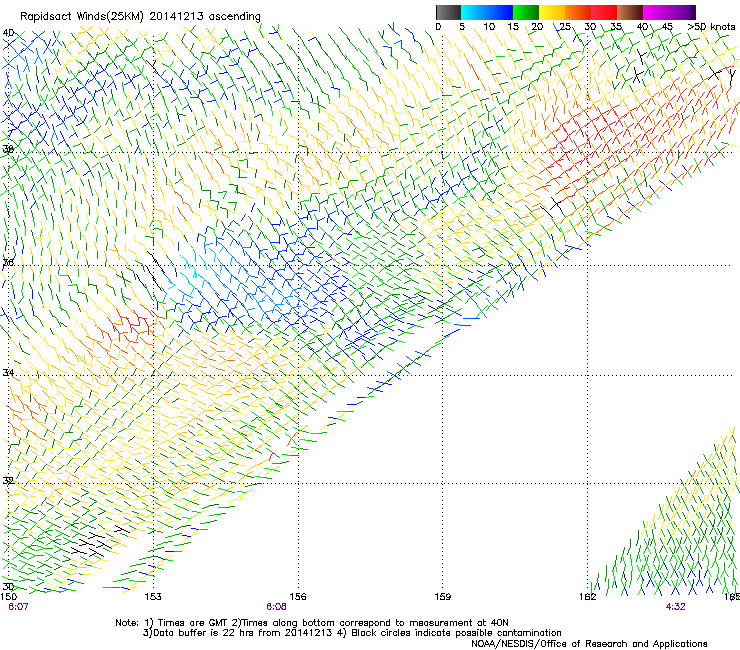
Task: Select the cyan 5-10 knots legend swatch
Action: coord(474,12)
